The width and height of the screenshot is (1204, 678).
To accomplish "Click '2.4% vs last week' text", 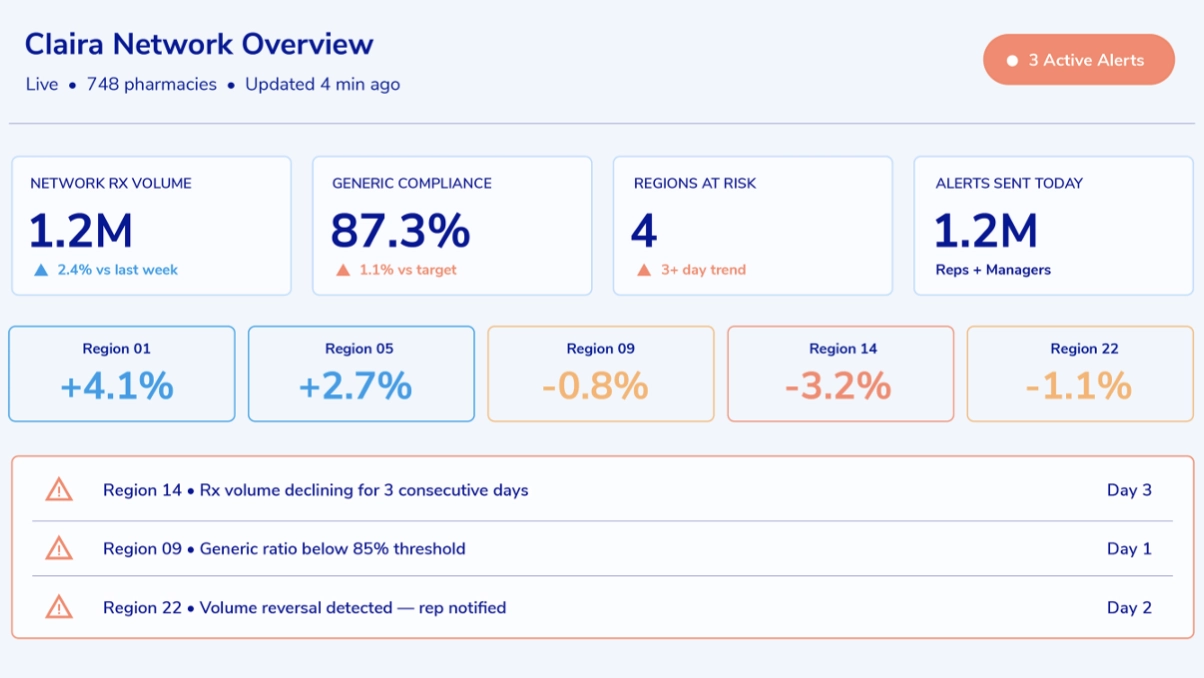I will pos(118,270).
